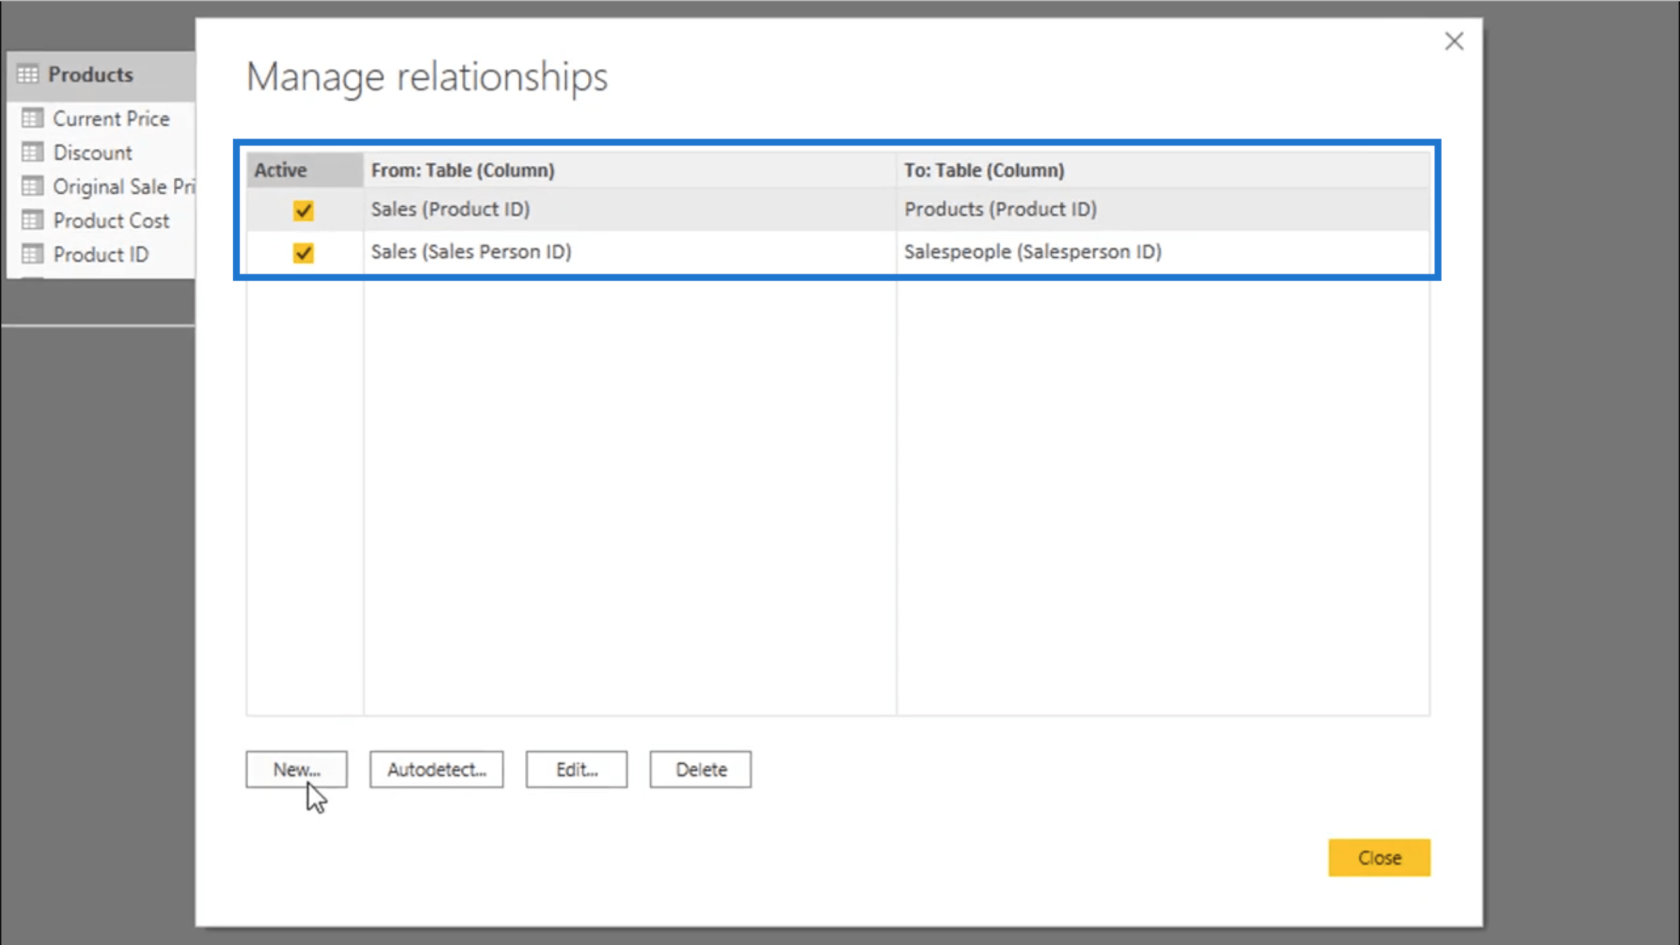
Task: Click the New... relationship button
Action: point(296,769)
